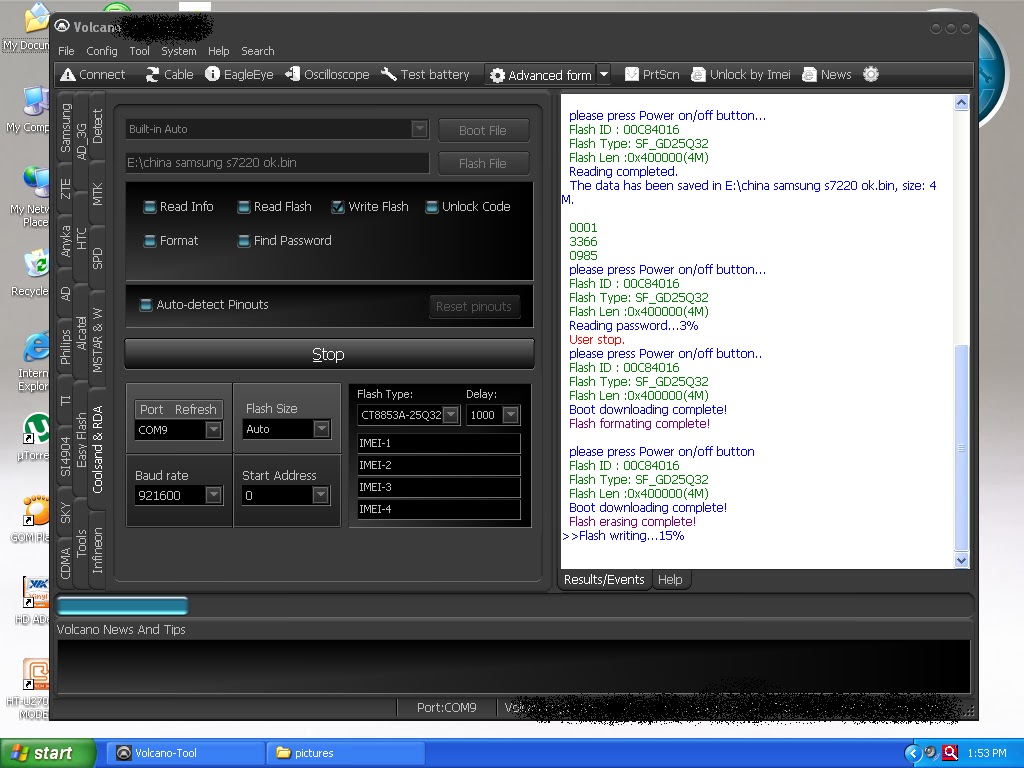1024x768 pixels.
Task: Click the log scroll-down arrow
Action: point(961,560)
